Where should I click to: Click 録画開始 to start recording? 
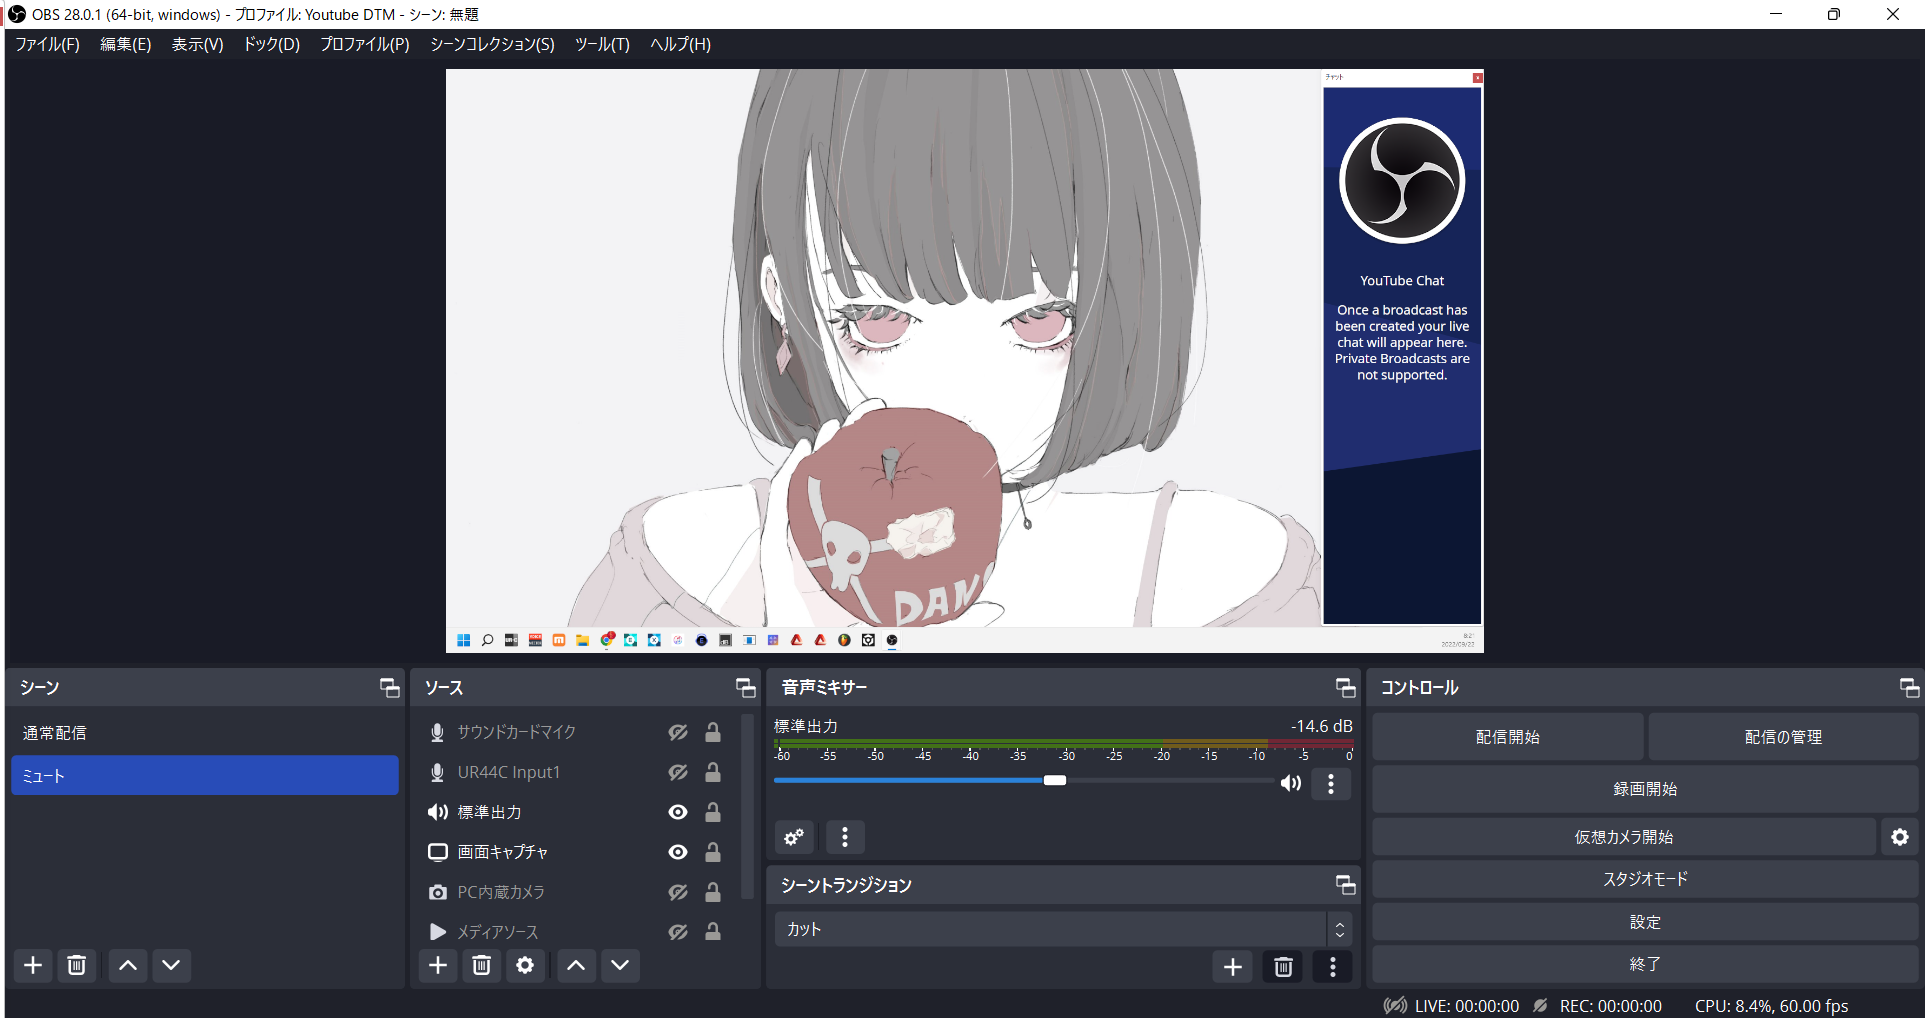1645,789
